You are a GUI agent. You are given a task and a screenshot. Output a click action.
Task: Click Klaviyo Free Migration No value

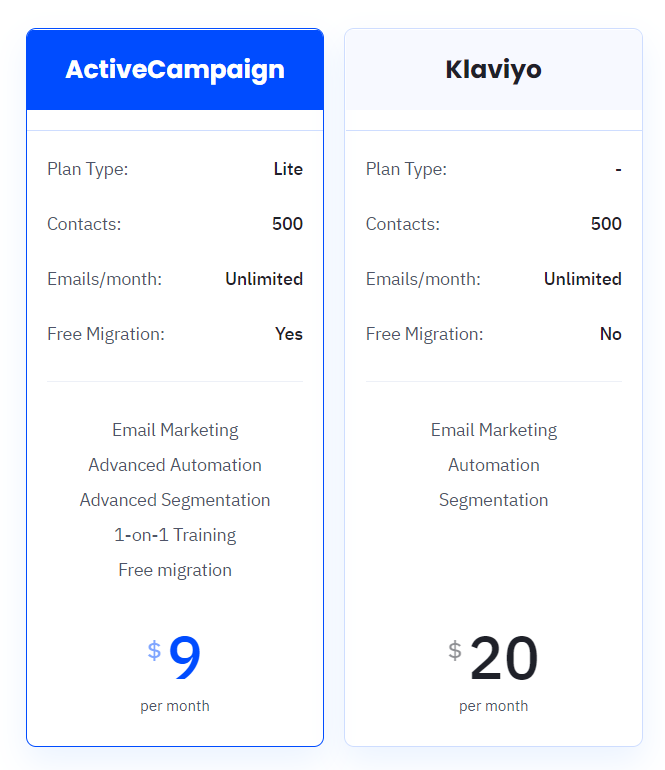pyautogui.click(x=610, y=334)
